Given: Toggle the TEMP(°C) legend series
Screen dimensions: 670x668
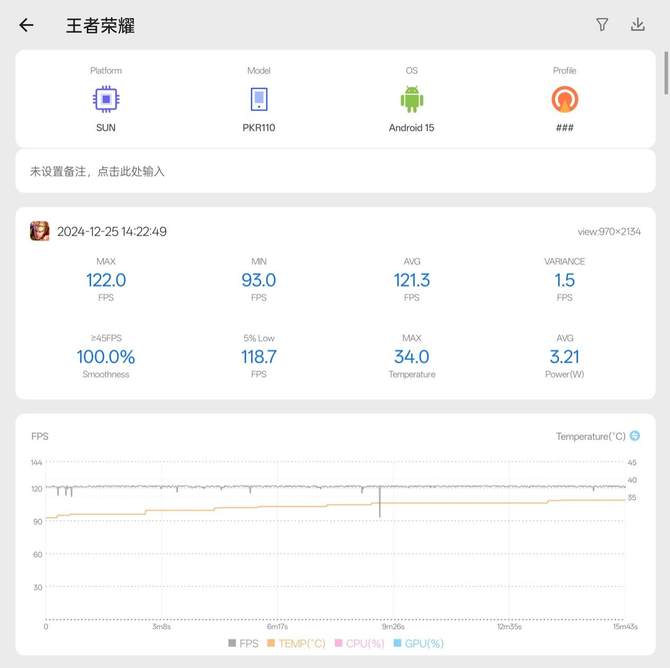Looking at the screenshot, I should [296, 643].
